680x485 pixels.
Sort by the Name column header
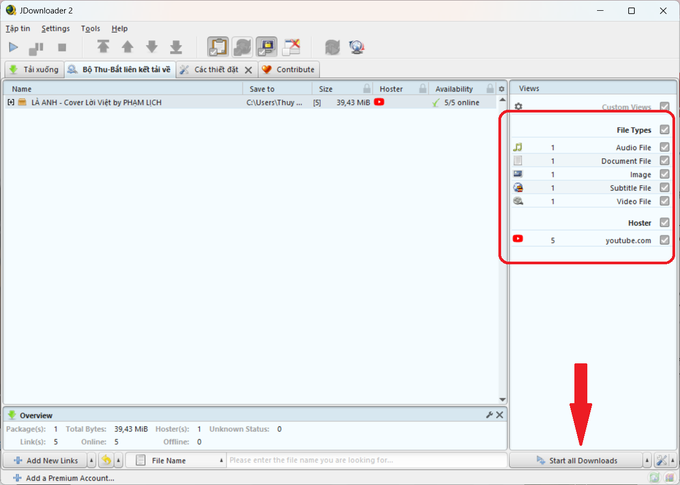123,89
